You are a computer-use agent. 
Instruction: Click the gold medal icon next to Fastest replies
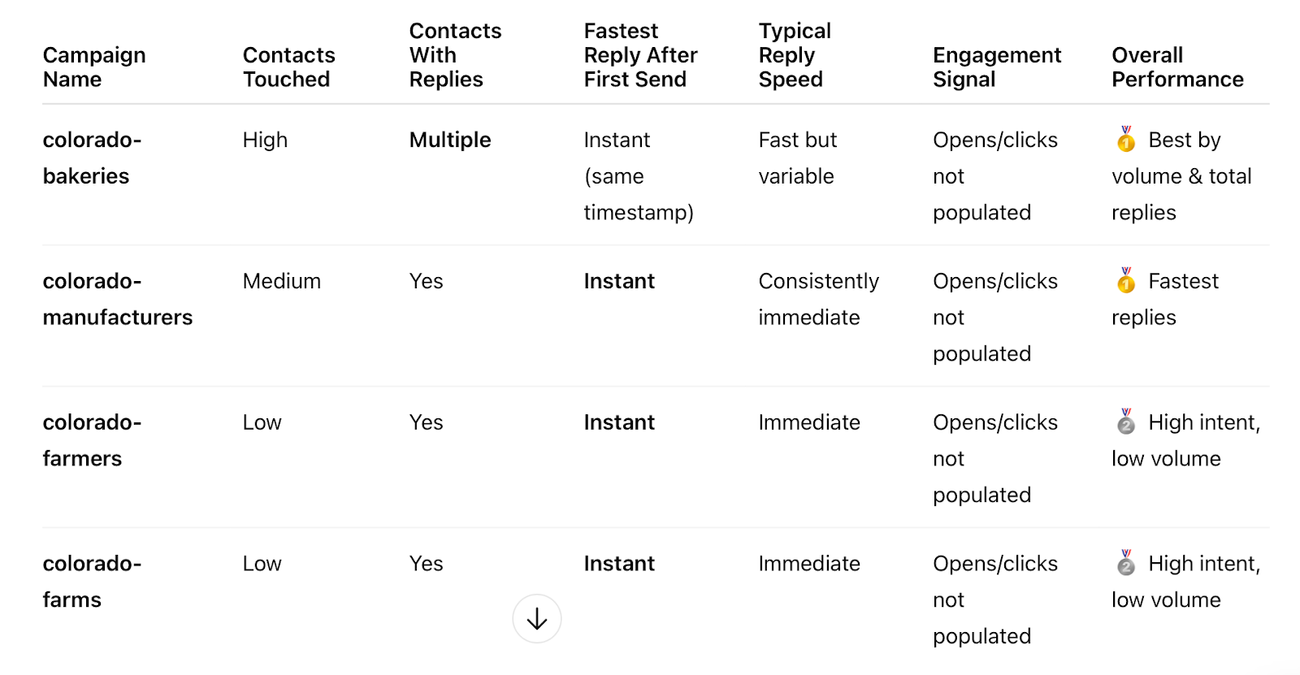[1126, 282]
